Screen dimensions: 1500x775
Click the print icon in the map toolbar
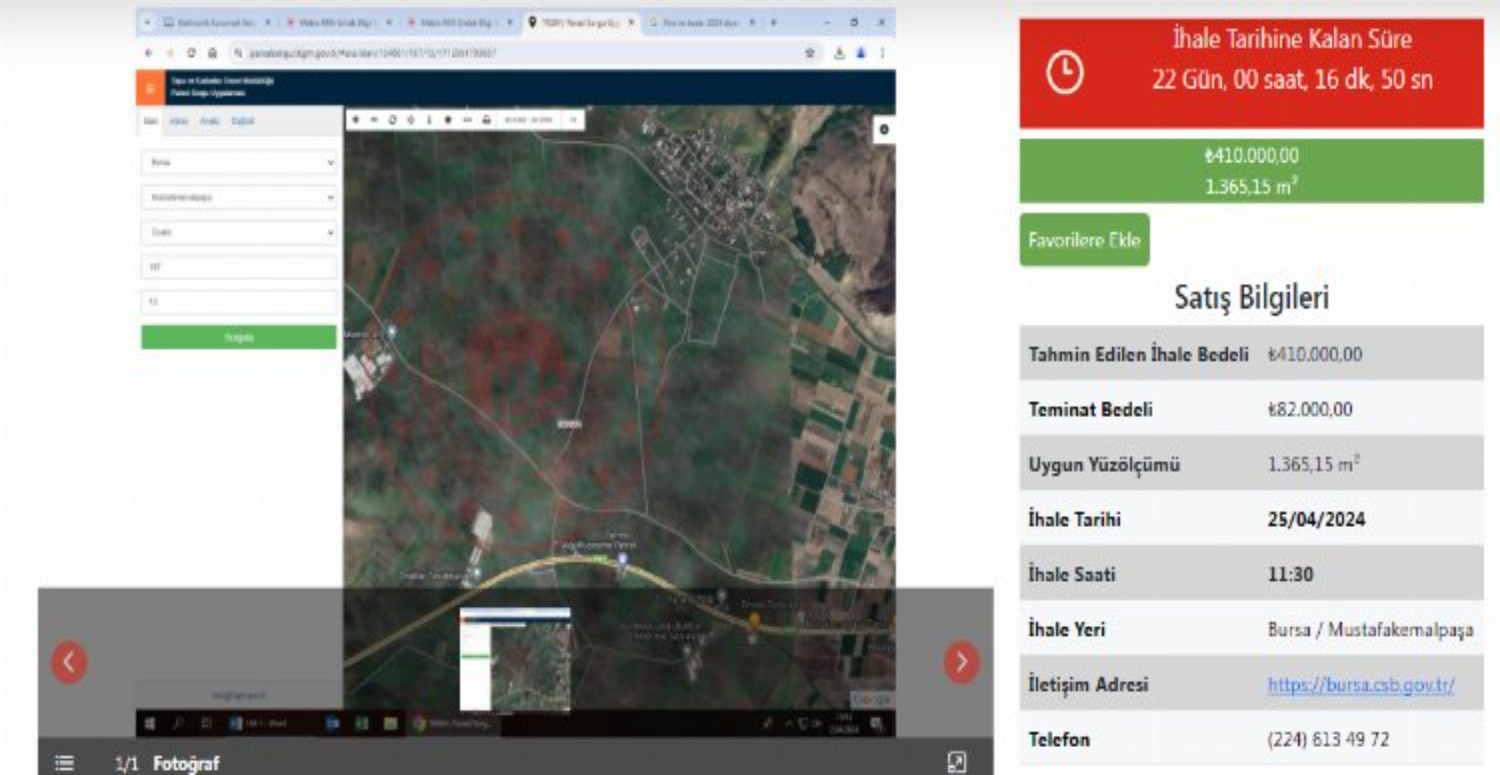click(487, 120)
